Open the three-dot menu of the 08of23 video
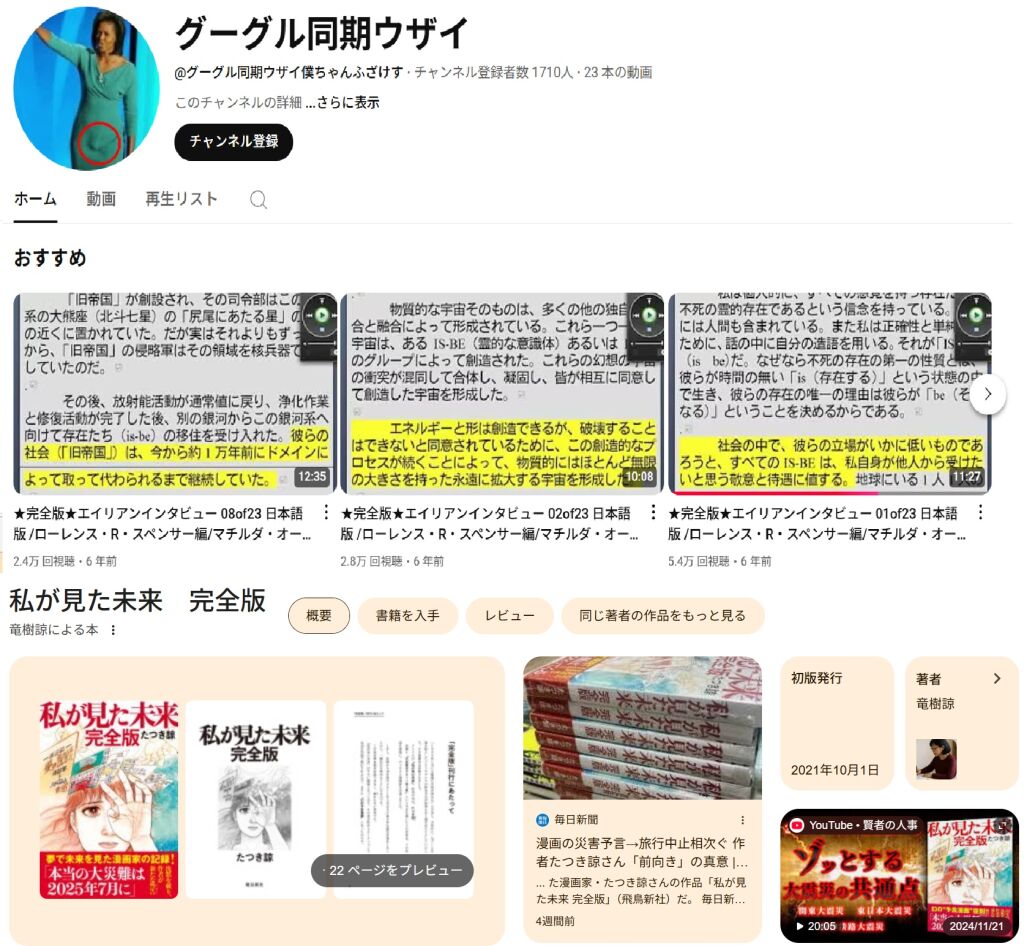Image resolution: width=1024 pixels, height=946 pixels. click(x=326, y=513)
